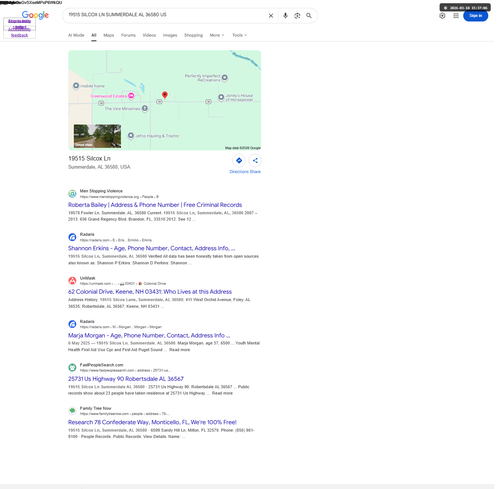Open Google Lens image search icon
Screen dimensions: 500x489
pos(297,16)
